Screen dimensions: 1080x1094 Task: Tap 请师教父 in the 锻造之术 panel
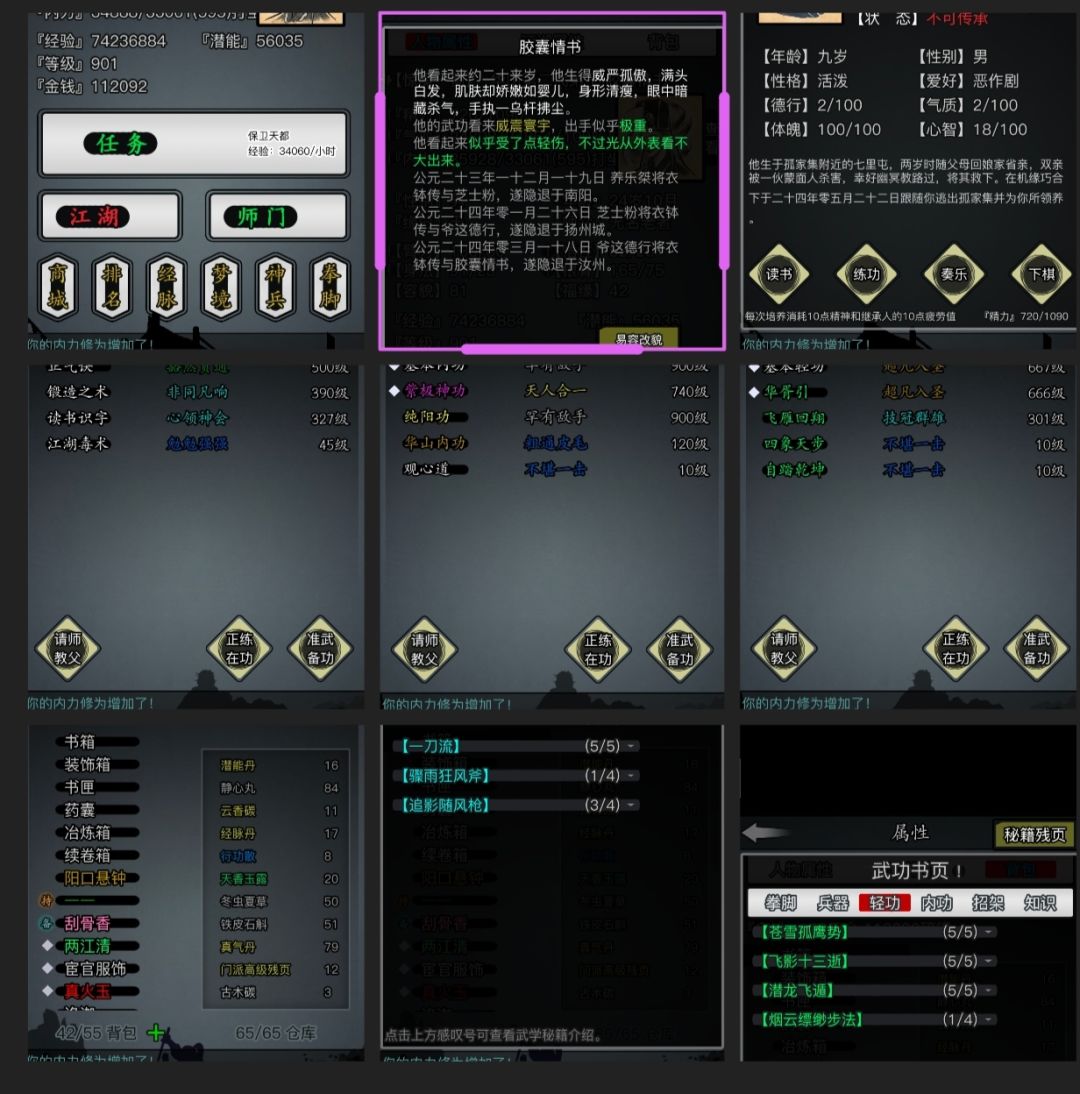click(x=68, y=648)
